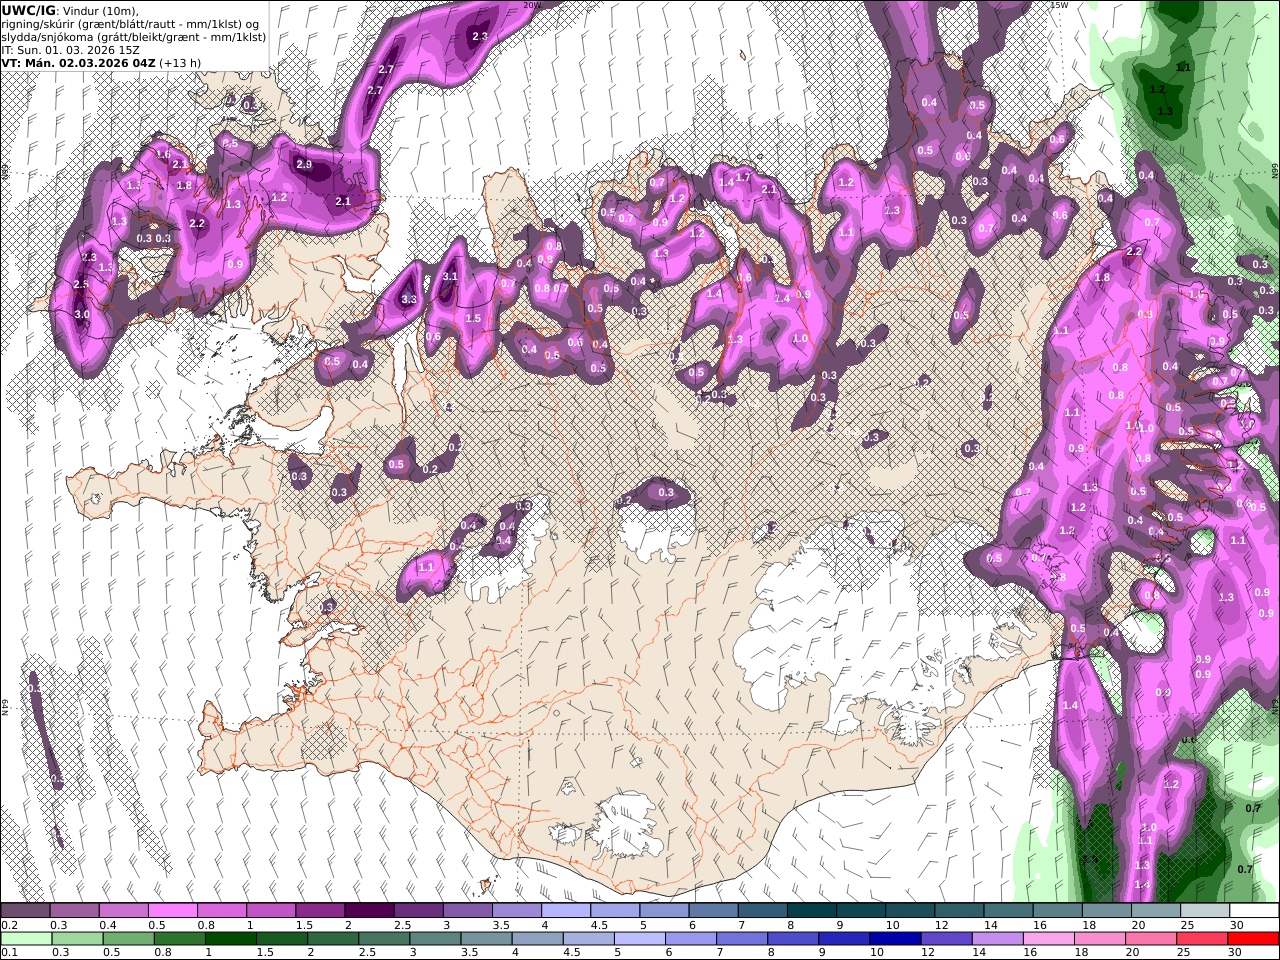1280x960 pixels.
Task: Click the 'Vindur (10m)' header text
Action: pyautogui.click(x=100, y=10)
